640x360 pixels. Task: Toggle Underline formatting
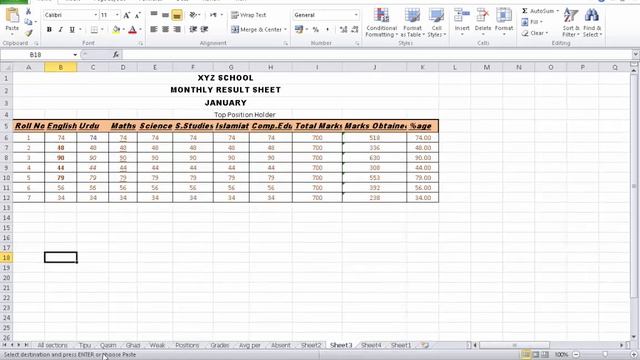(x=72, y=29)
